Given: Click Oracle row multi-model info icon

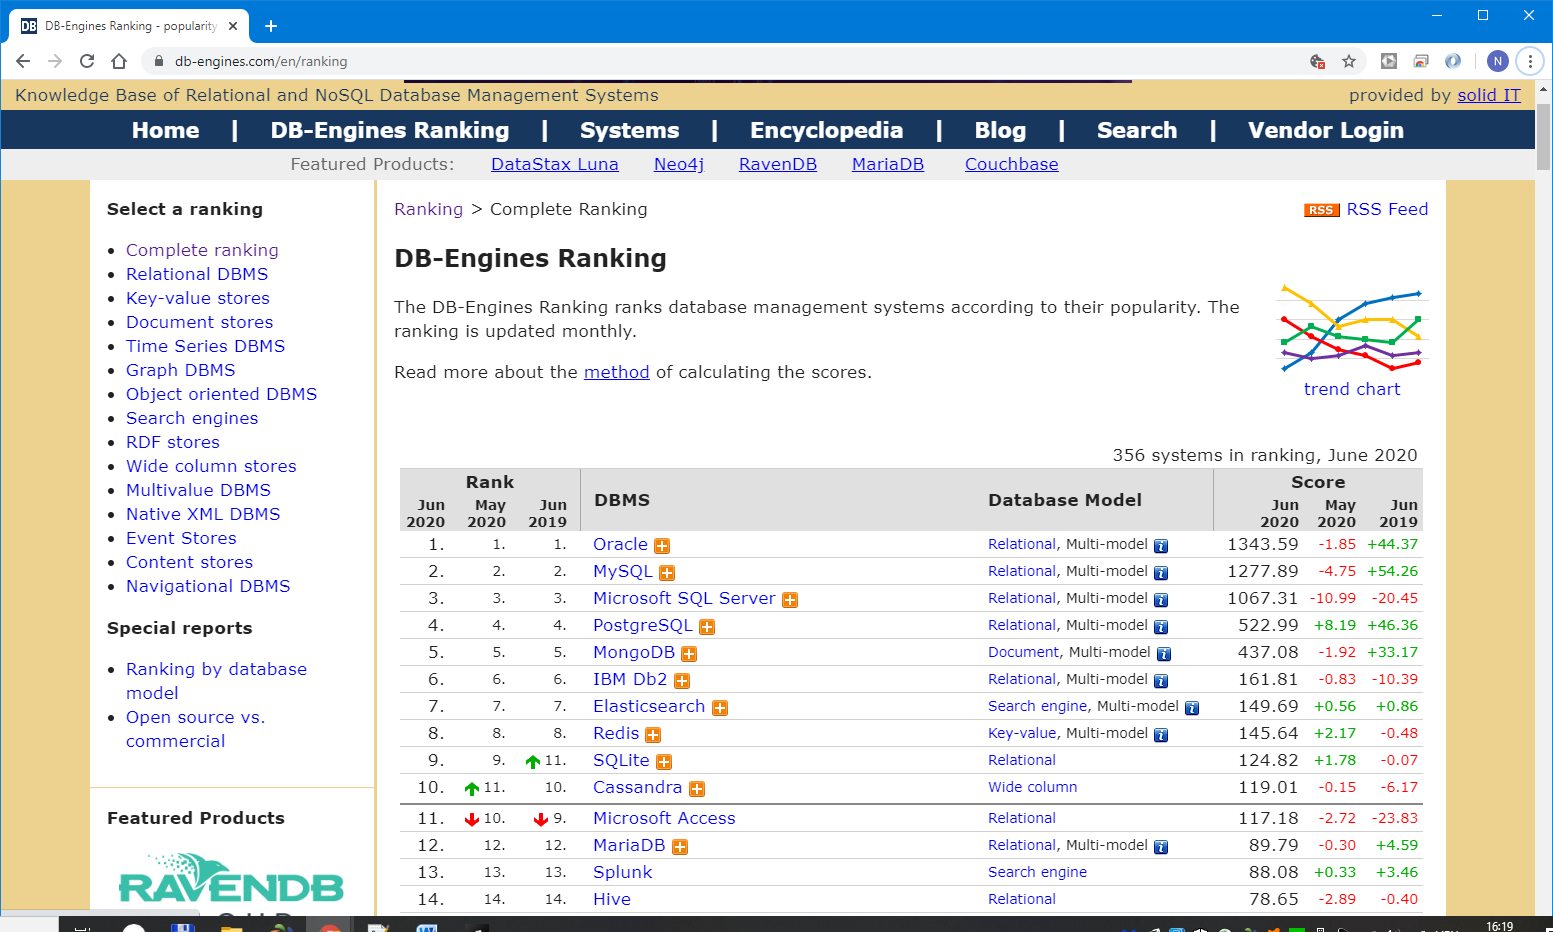Looking at the screenshot, I should pyautogui.click(x=1161, y=546).
